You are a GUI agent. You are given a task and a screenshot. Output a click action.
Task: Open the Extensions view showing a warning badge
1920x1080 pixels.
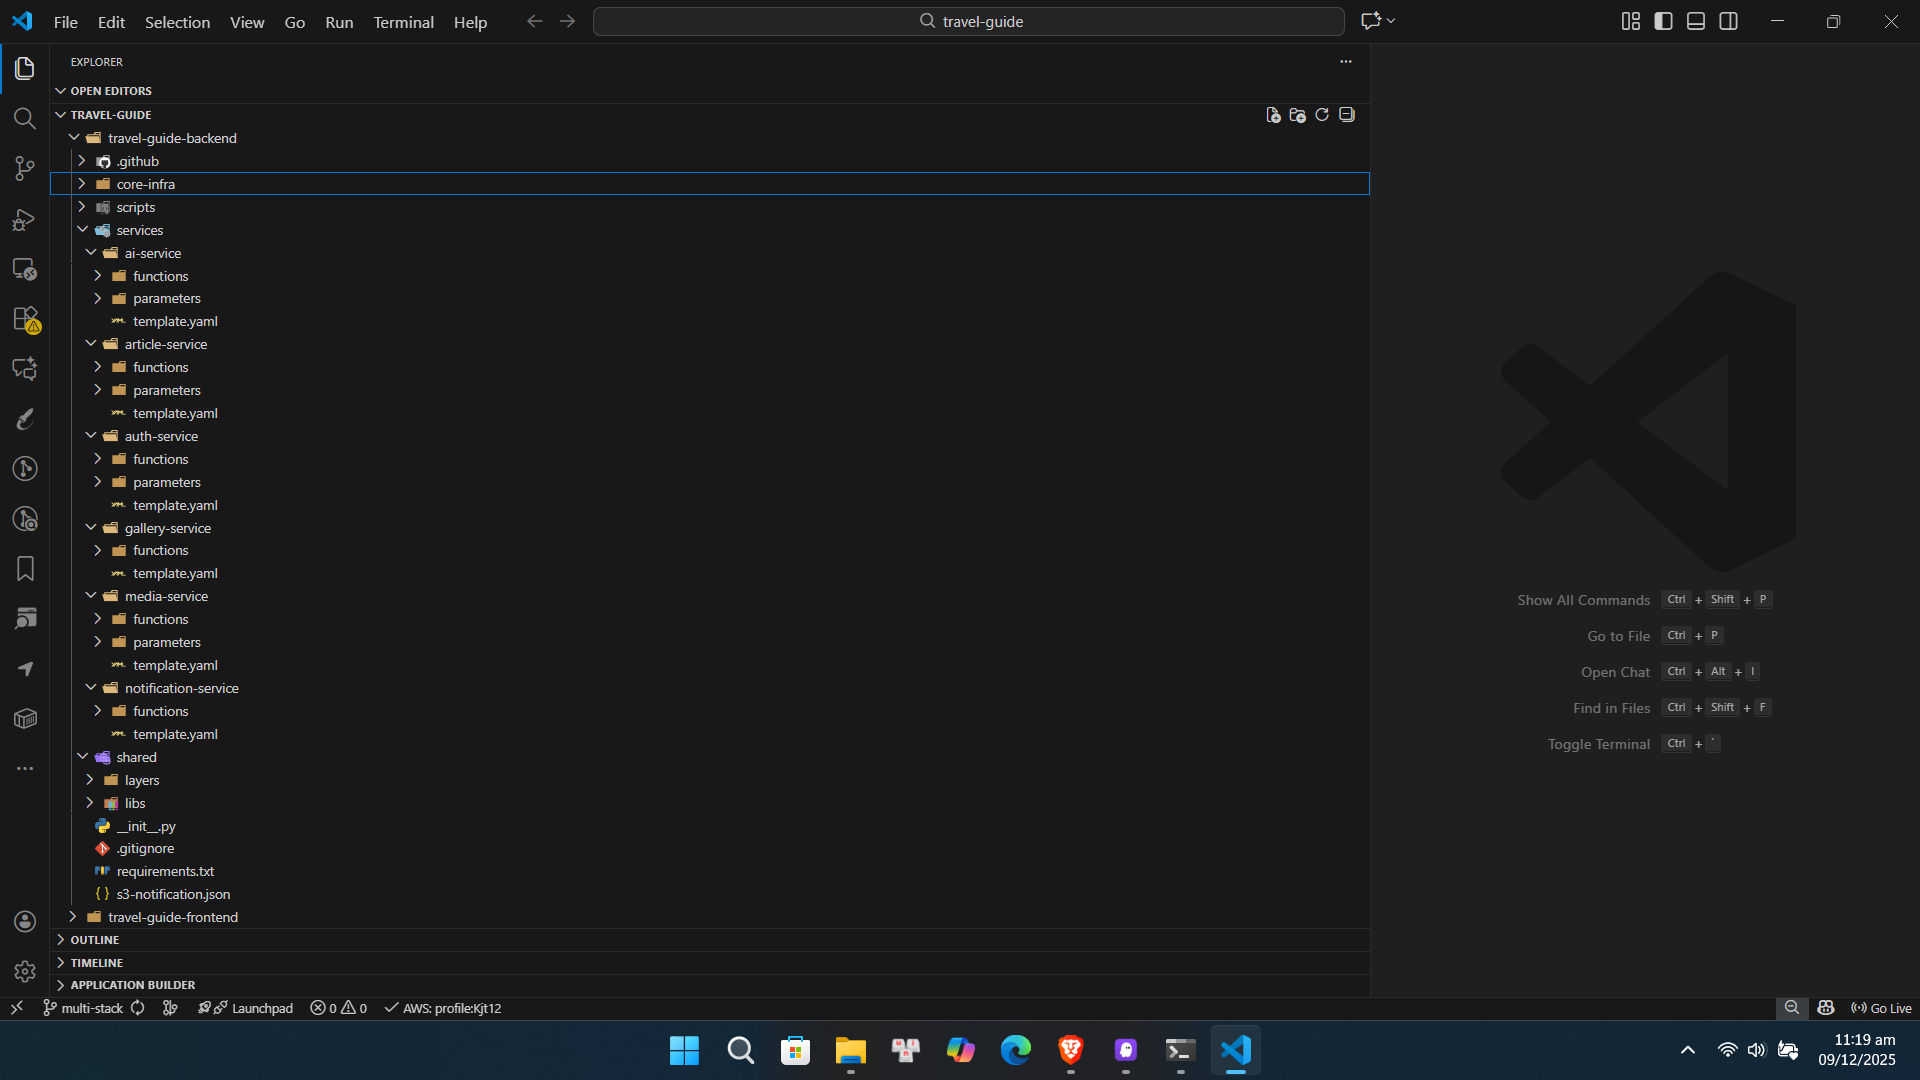coord(24,320)
